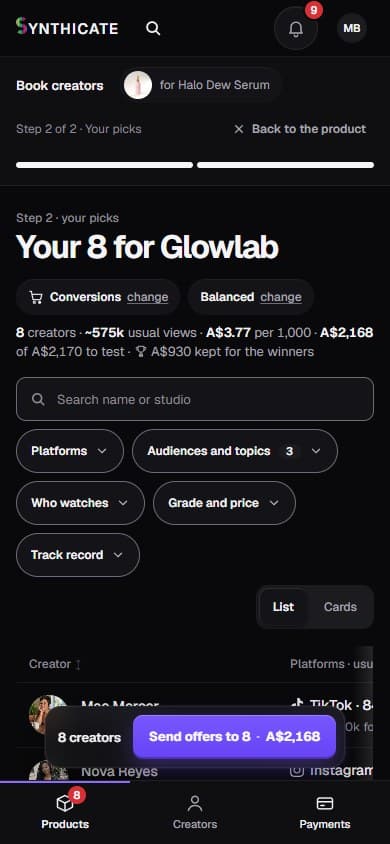Open MB profile avatar menu
Viewport: 390px width, 844px height.
pyautogui.click(x=352, y=28)
